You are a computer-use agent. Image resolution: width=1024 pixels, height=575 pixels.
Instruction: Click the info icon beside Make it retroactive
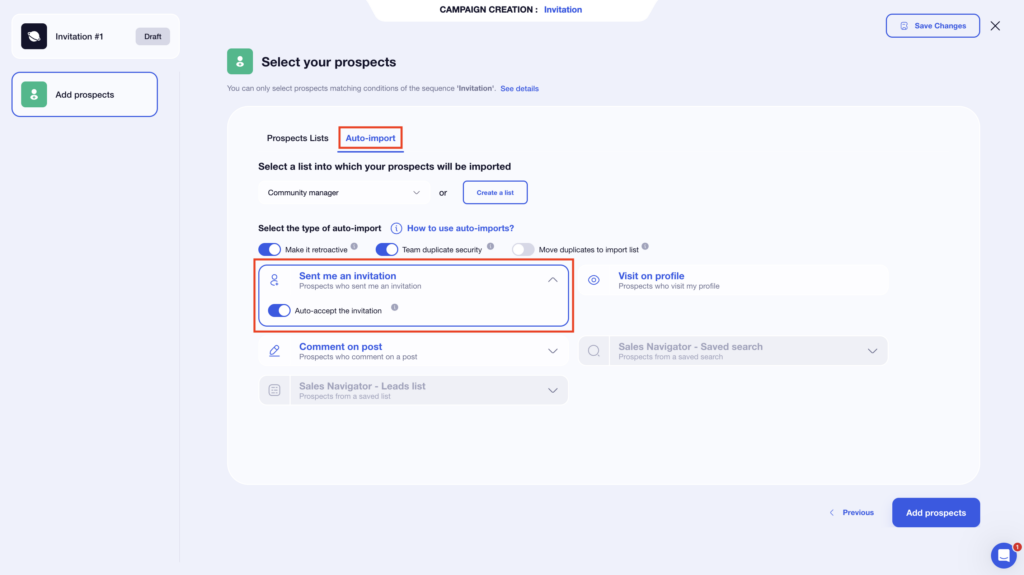pos(354,246)
